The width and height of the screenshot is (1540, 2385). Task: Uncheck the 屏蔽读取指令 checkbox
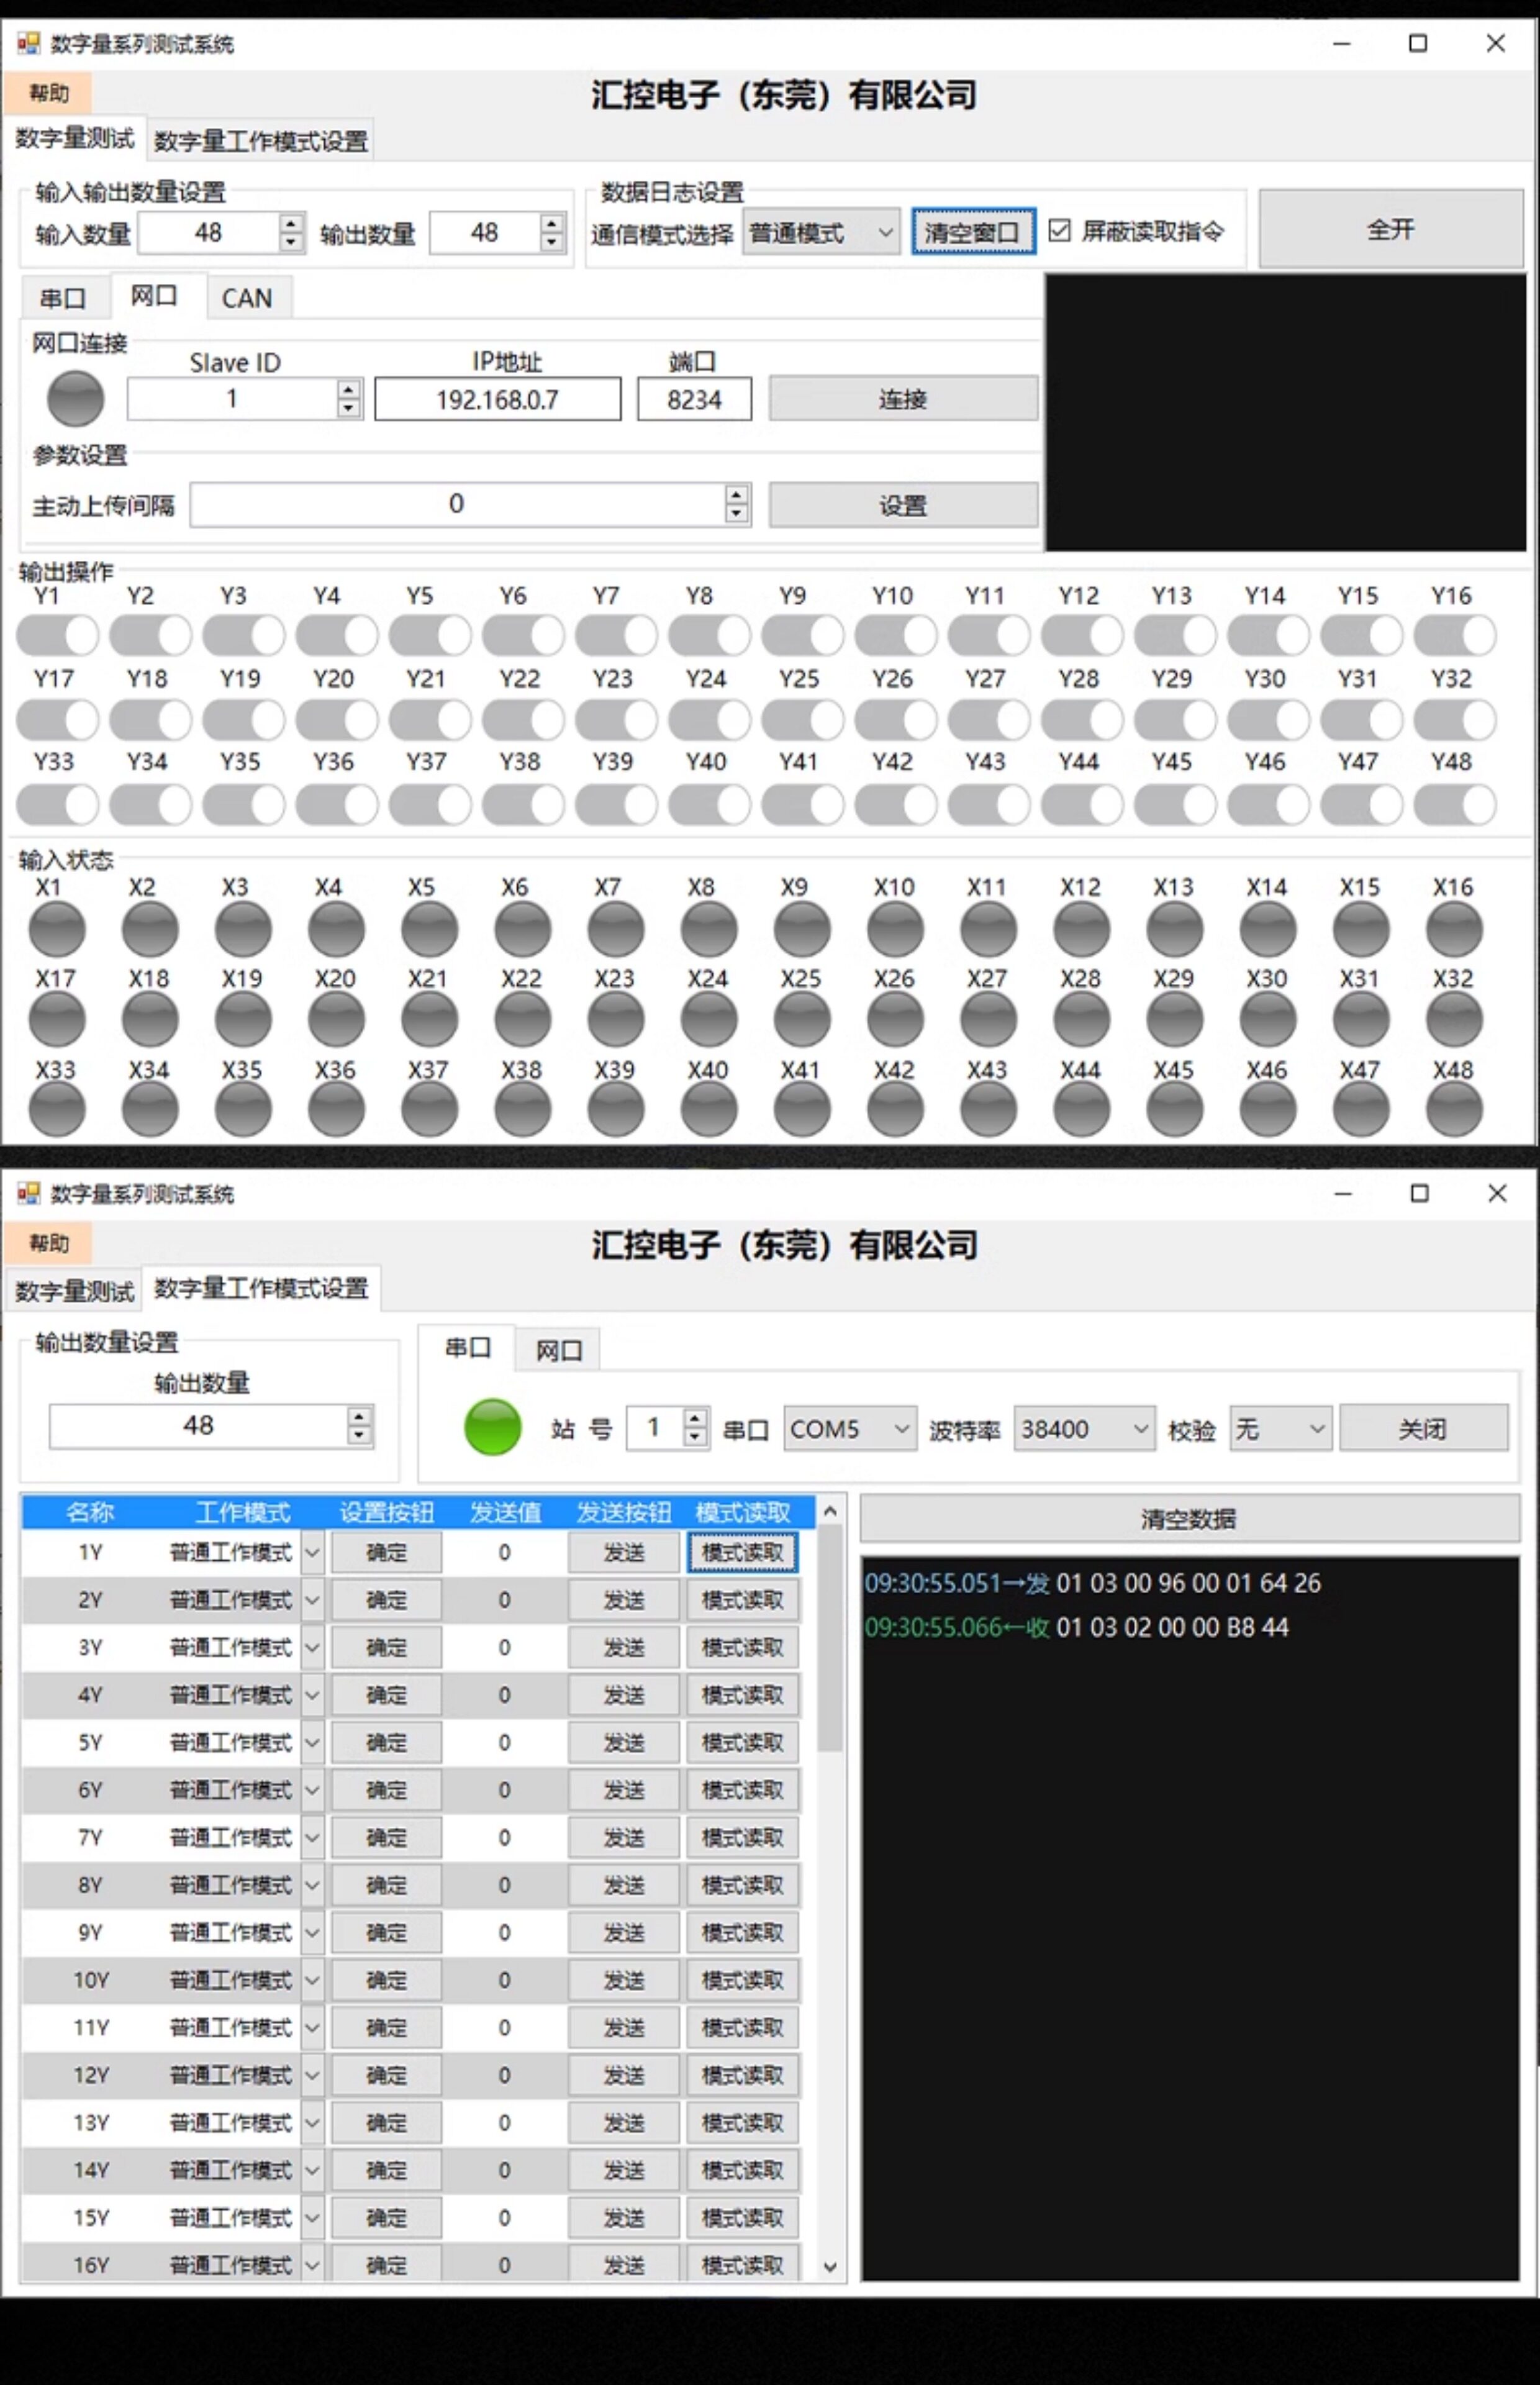click(1060, 231)
